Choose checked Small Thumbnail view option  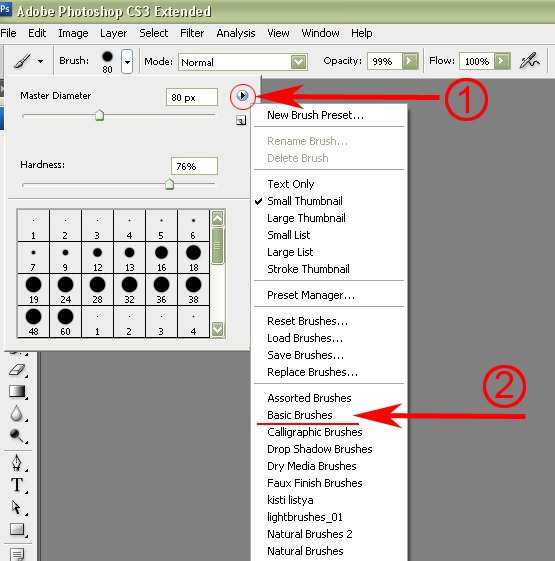[x=305, y=201]
